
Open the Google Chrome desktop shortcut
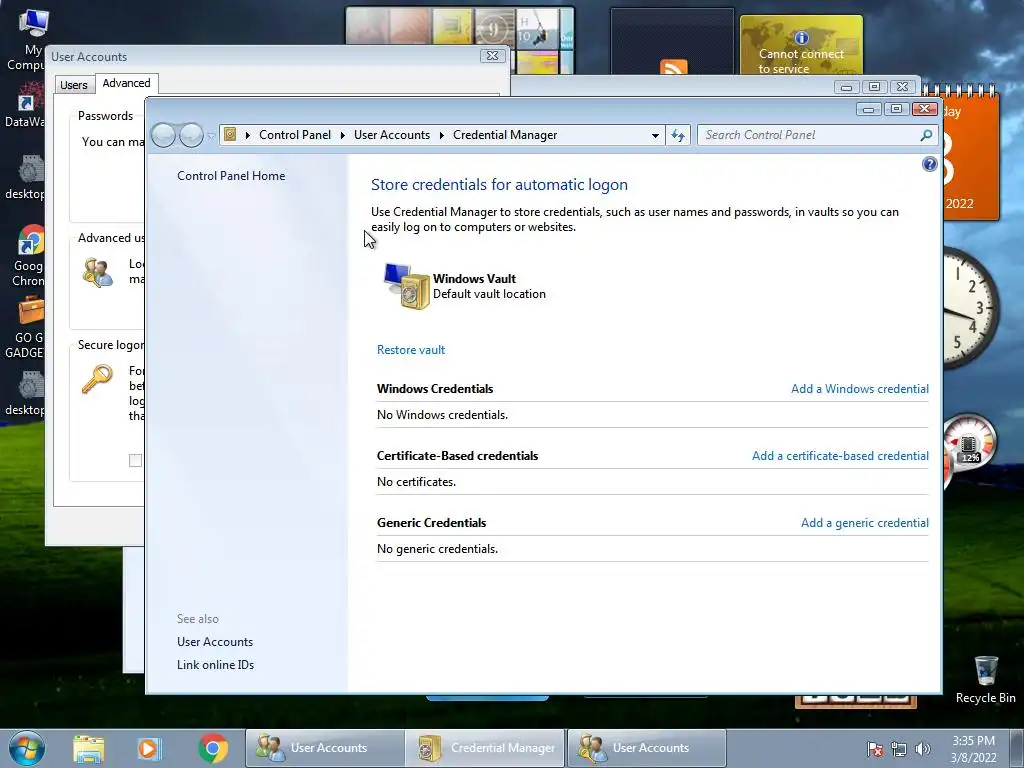point(27,256)
